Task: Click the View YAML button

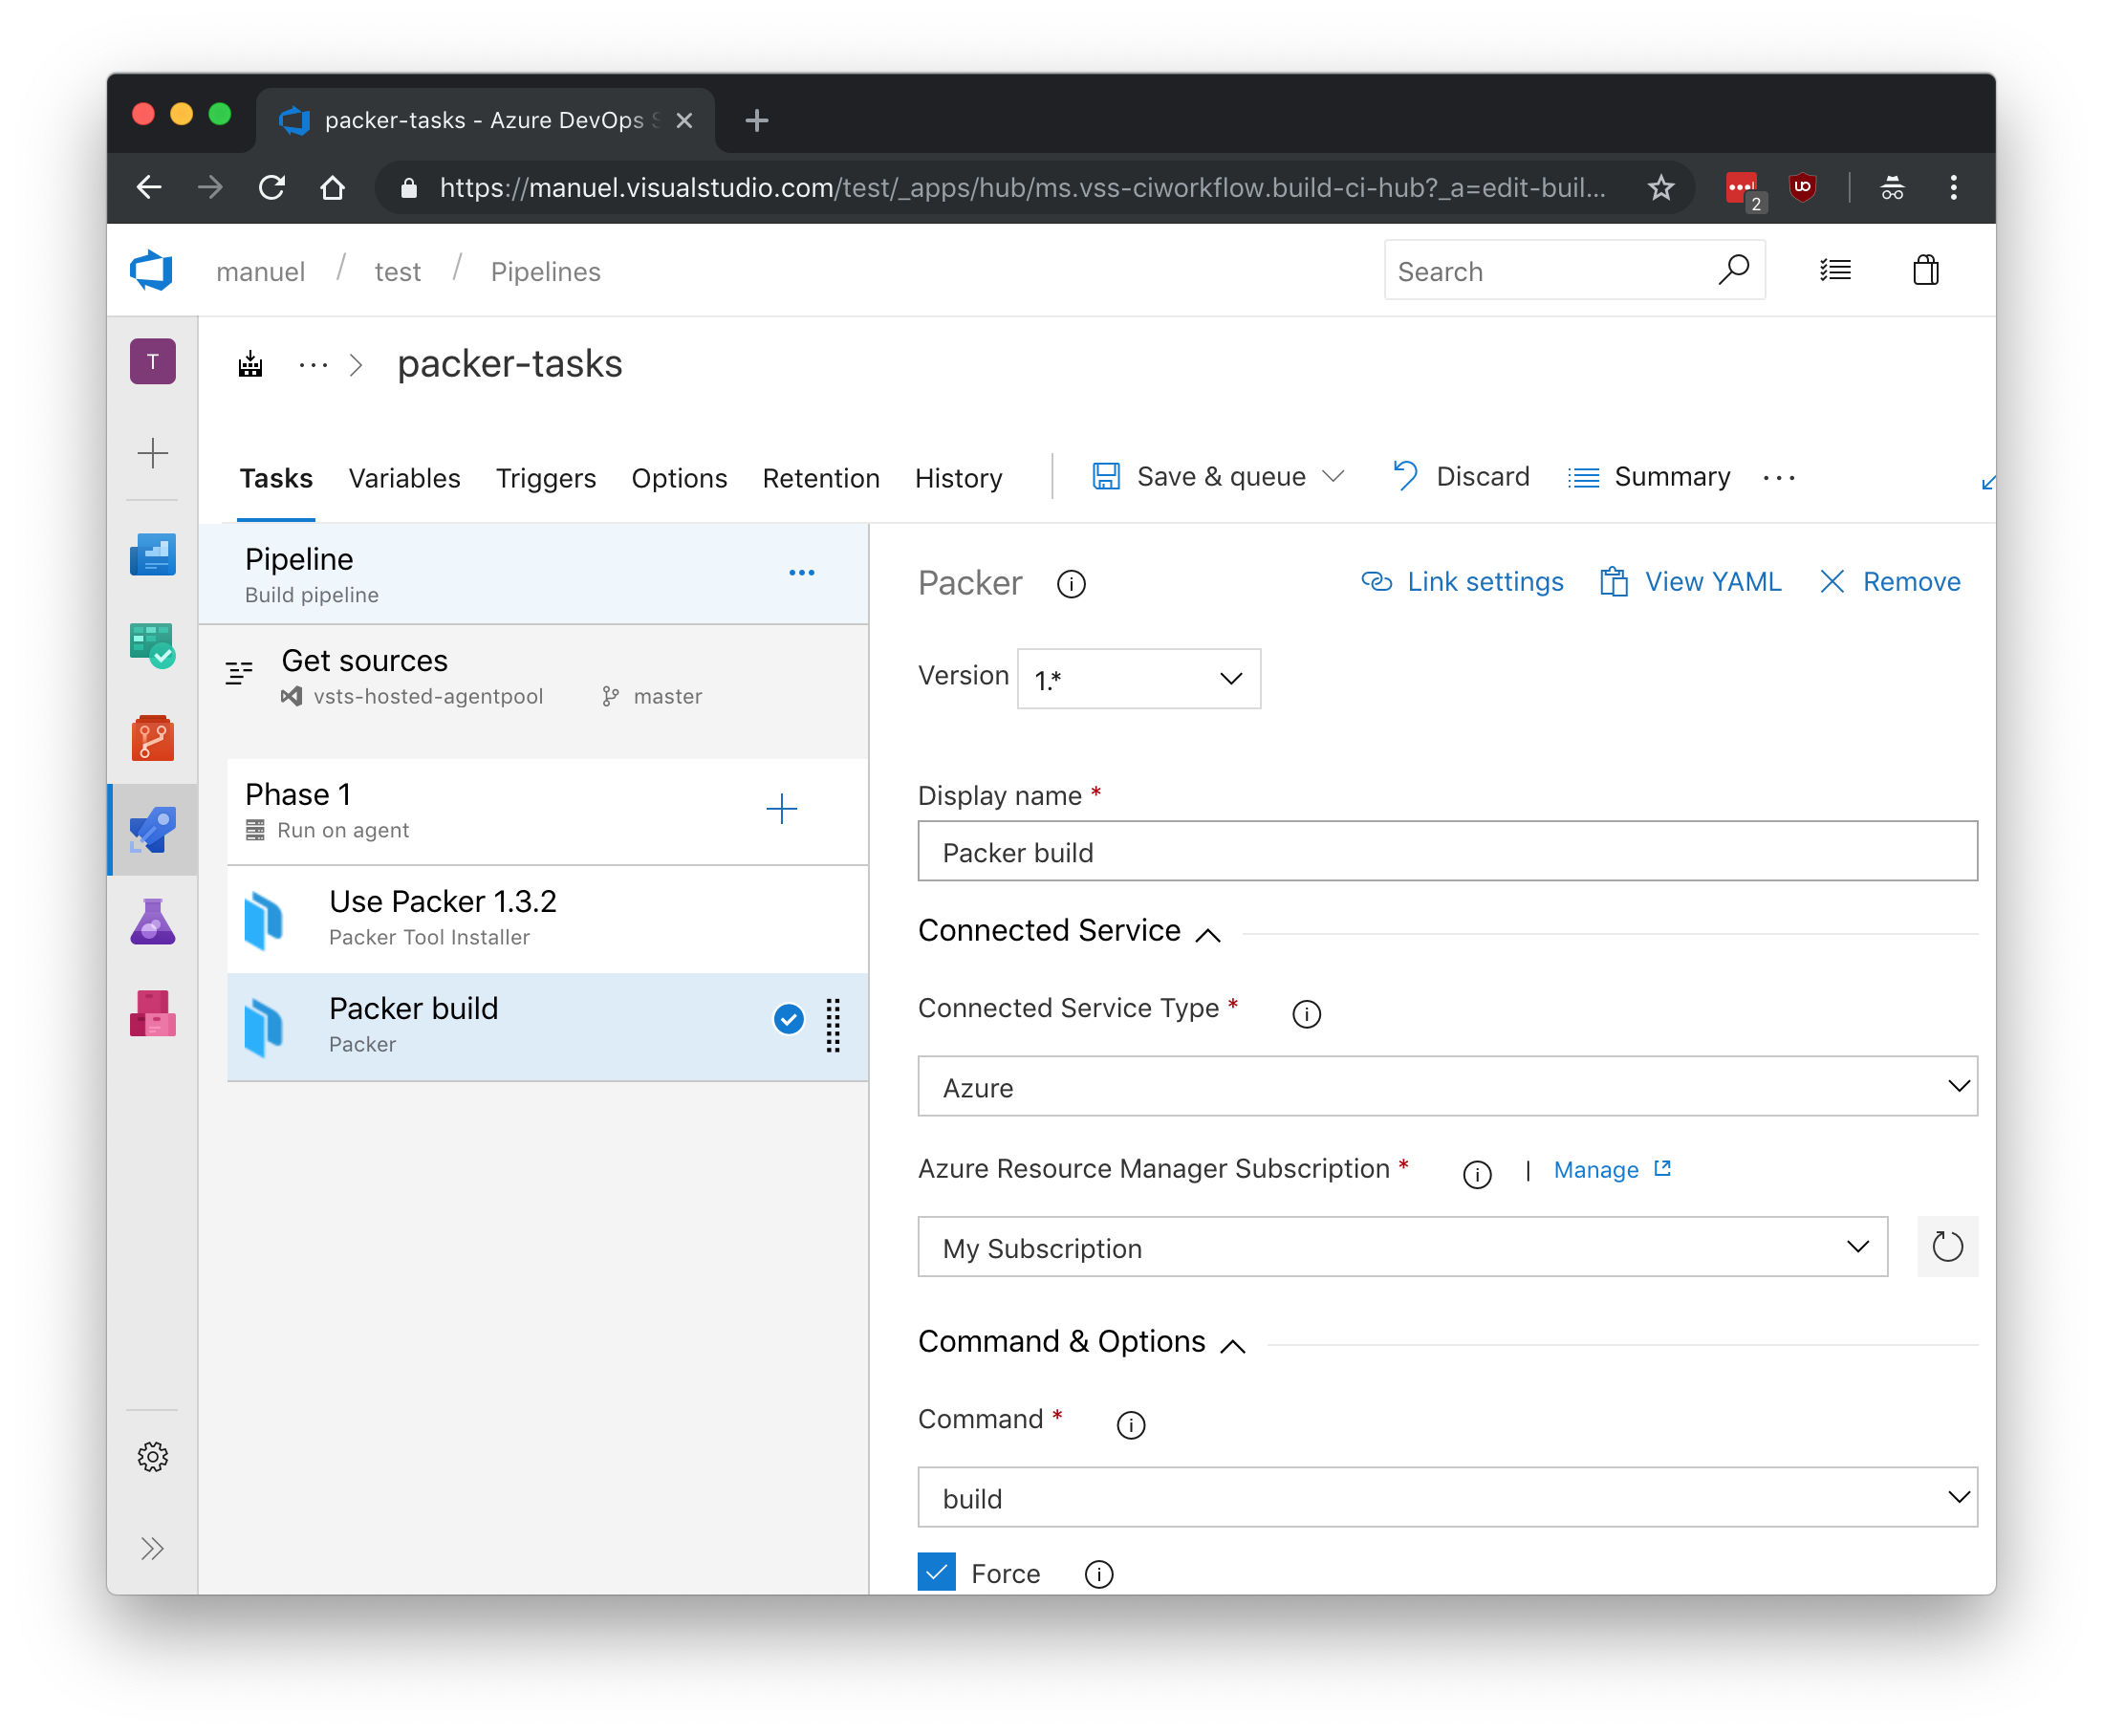Action: click(1691, 582)
